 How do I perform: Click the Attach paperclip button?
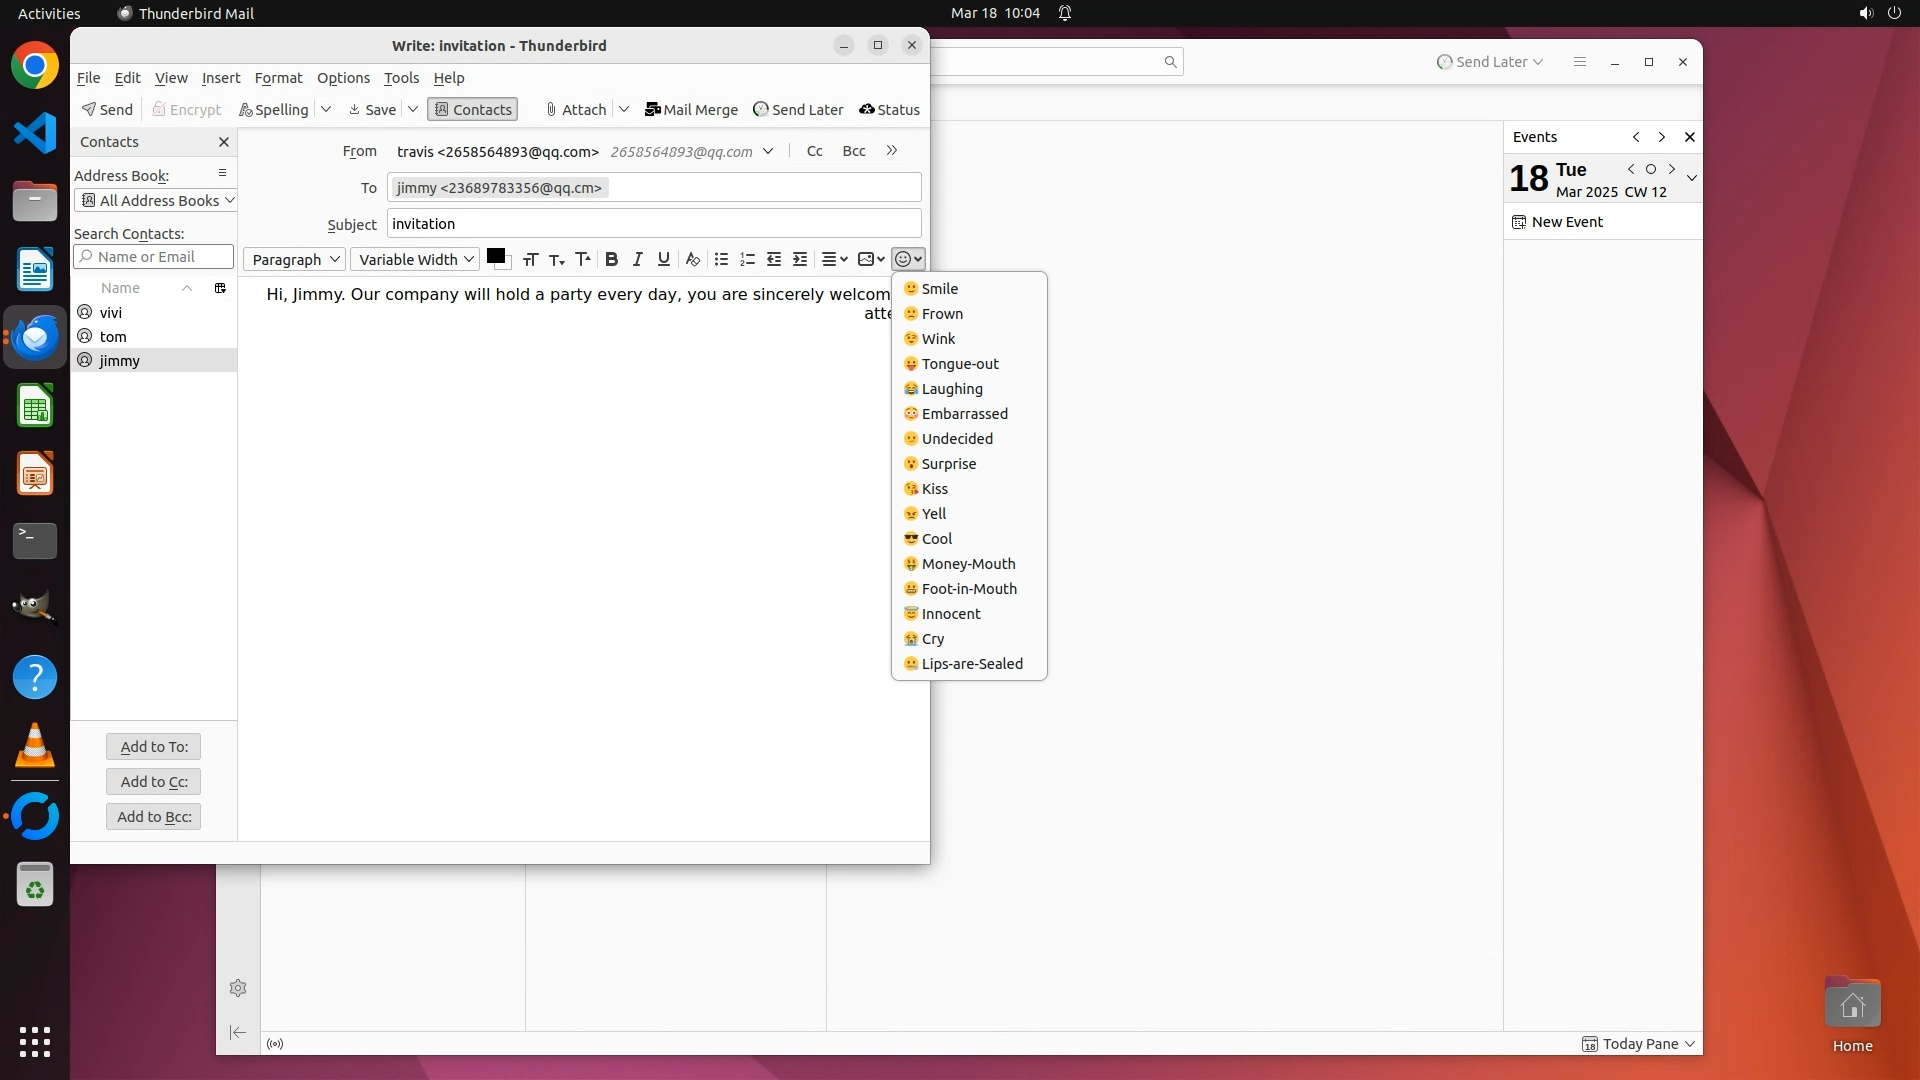click(x=576, y=110)
